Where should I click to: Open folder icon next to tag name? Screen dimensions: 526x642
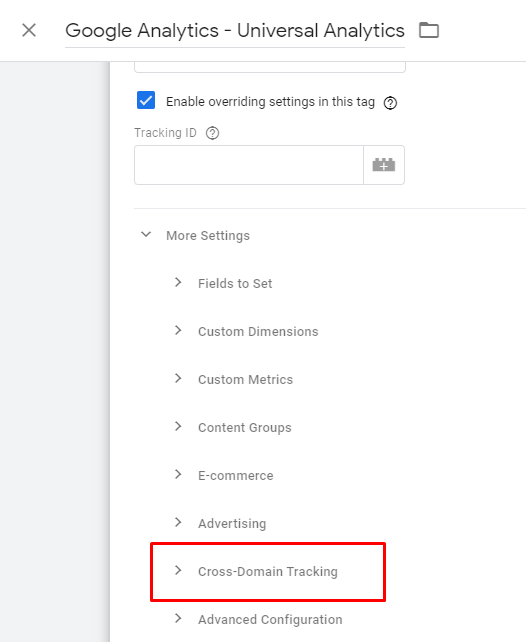point(429,30)
